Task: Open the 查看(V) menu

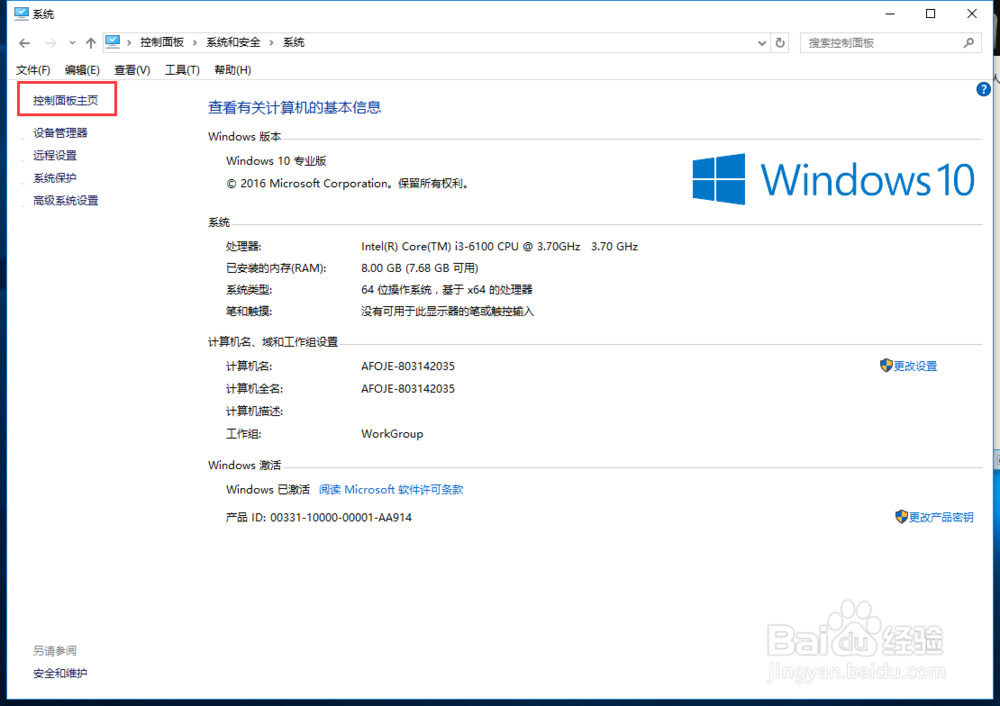Action: pos(130,69)
